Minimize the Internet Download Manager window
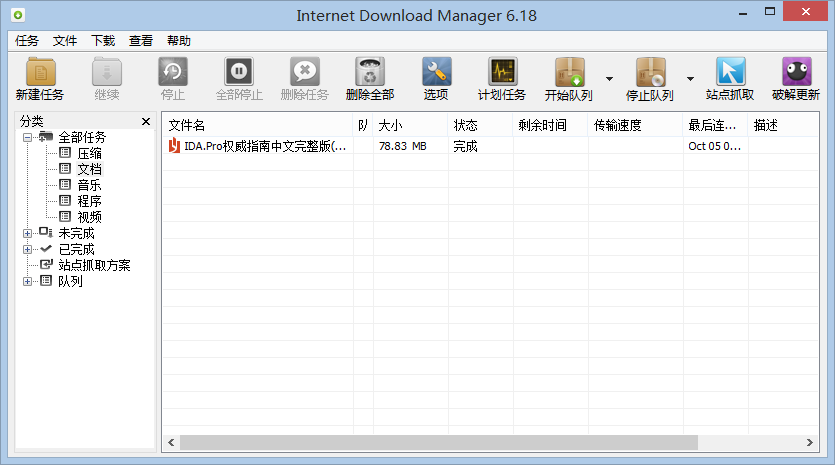 [x=743, y=13]
